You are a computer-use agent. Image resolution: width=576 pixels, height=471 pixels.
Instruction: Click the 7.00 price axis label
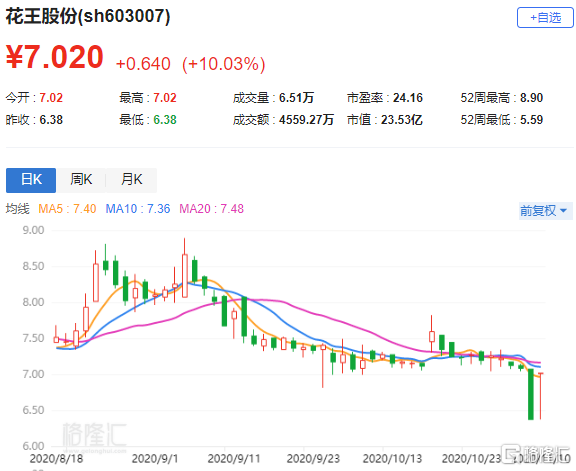[33, 374]
